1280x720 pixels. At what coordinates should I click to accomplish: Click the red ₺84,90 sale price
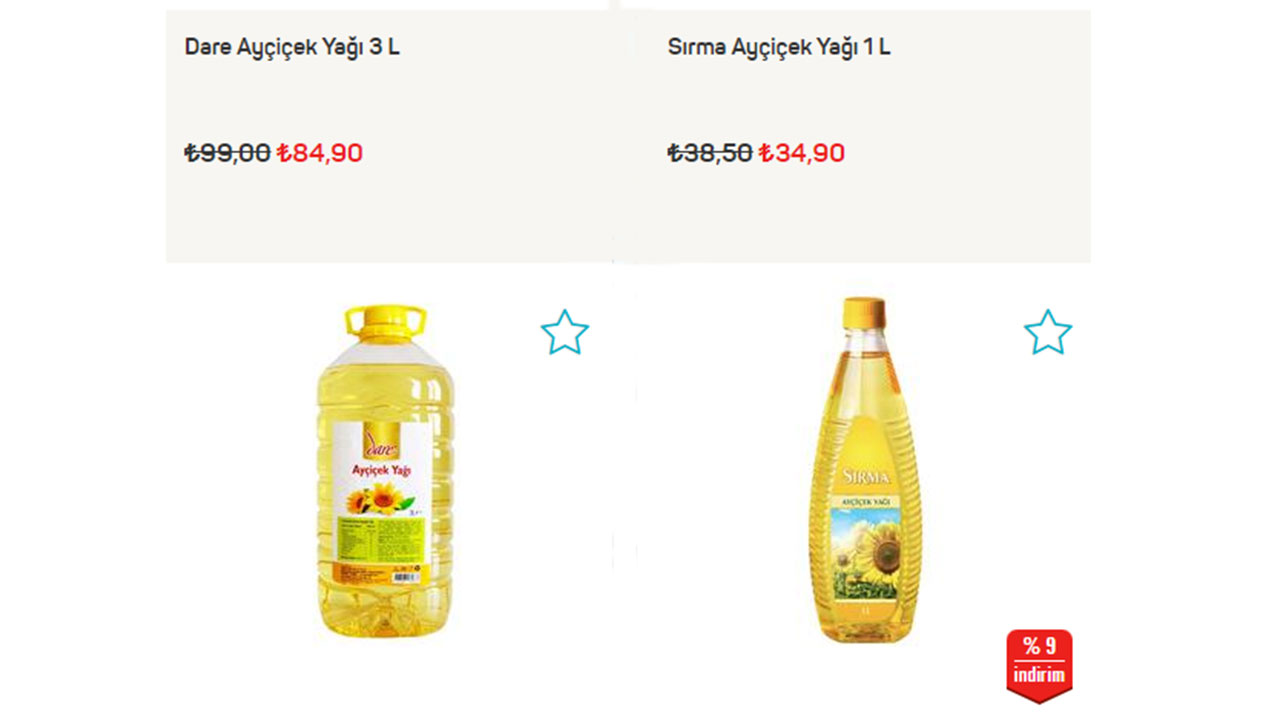tap(320, 153)
